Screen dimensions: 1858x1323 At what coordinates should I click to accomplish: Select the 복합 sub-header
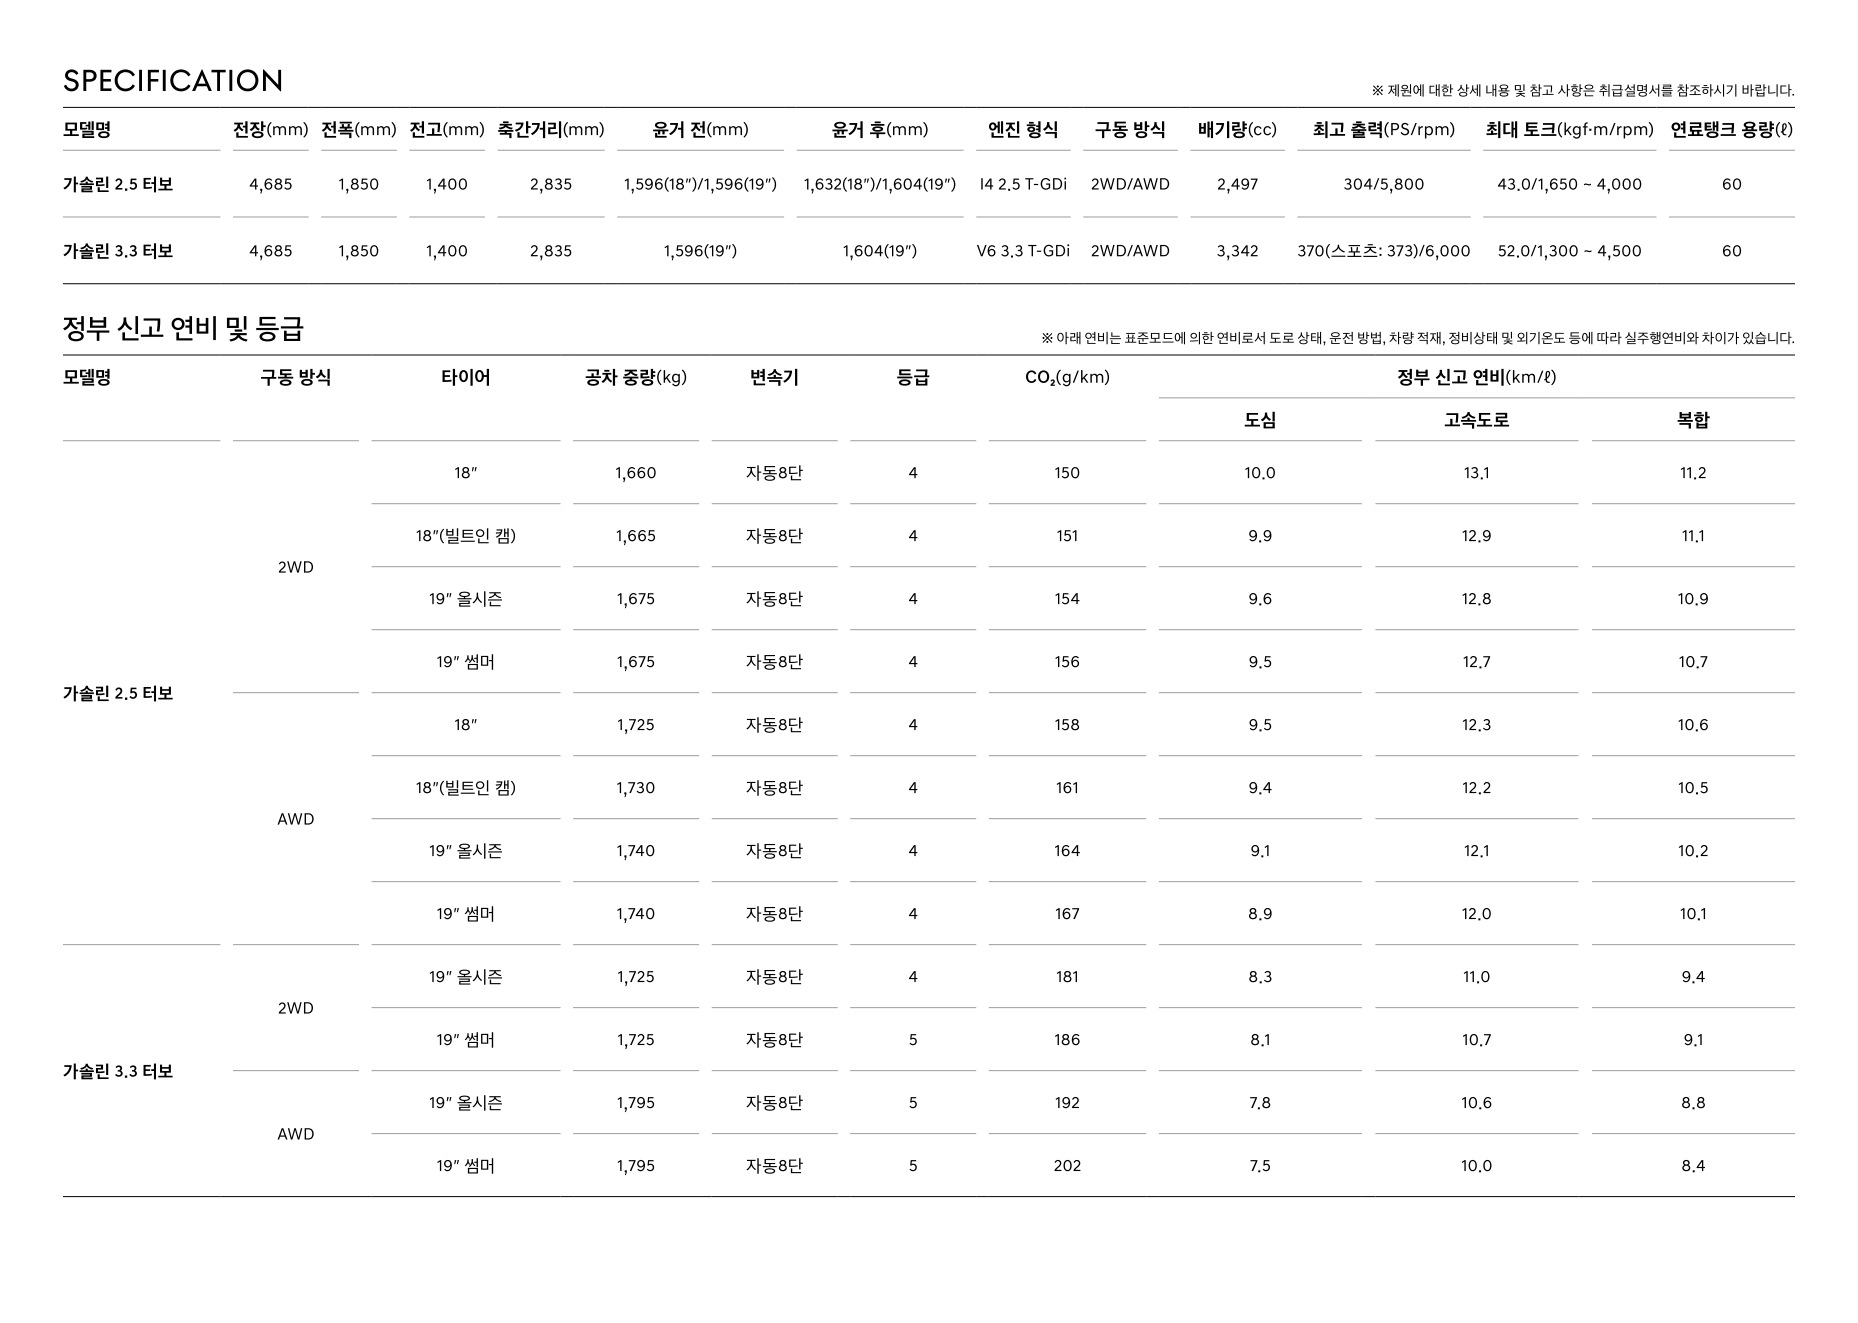pos(1692,420)
